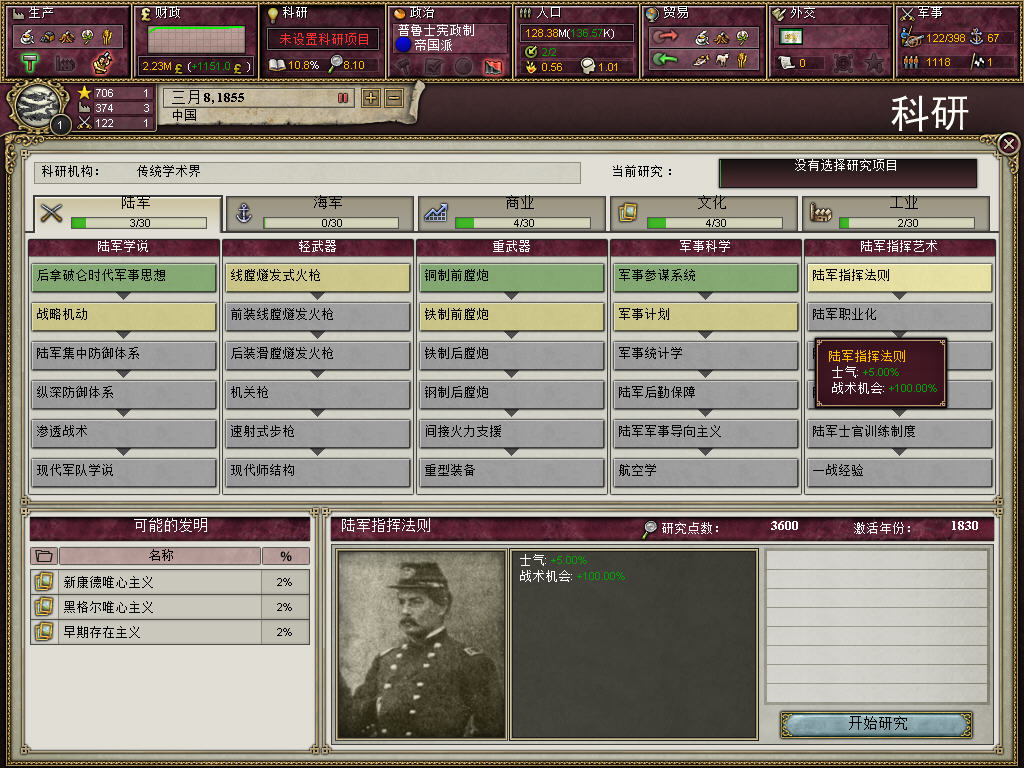Click the commerce chart icon on 商业 tab
The height and width of the screenshot is (768, 1024).
click(x=436, y=213)
